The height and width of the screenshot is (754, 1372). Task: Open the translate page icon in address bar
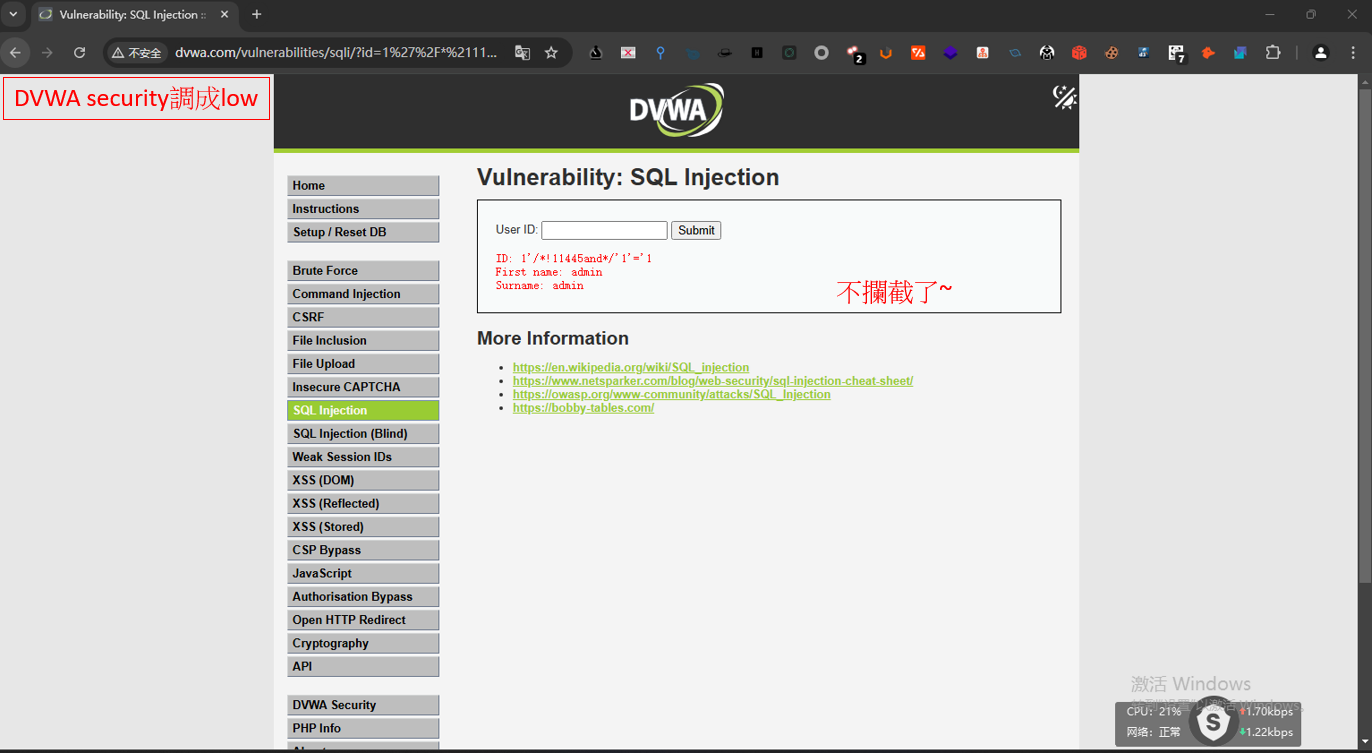click(x=522, y=53)
